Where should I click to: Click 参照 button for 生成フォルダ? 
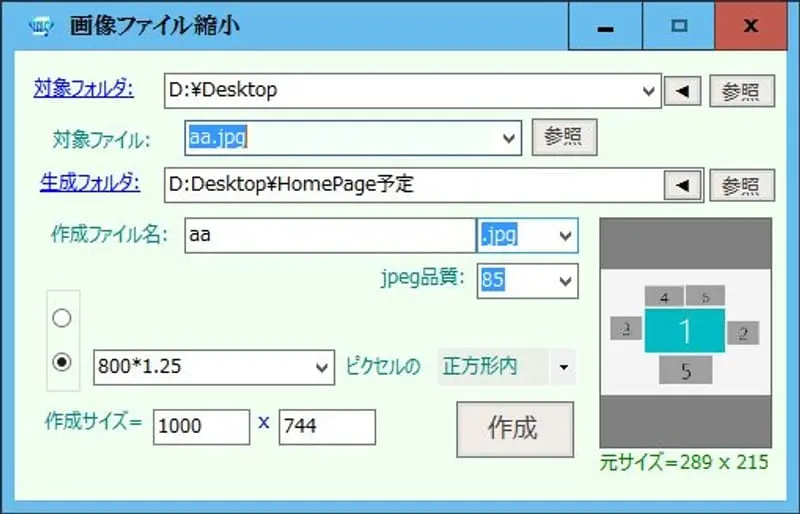(x=742, y=186)
